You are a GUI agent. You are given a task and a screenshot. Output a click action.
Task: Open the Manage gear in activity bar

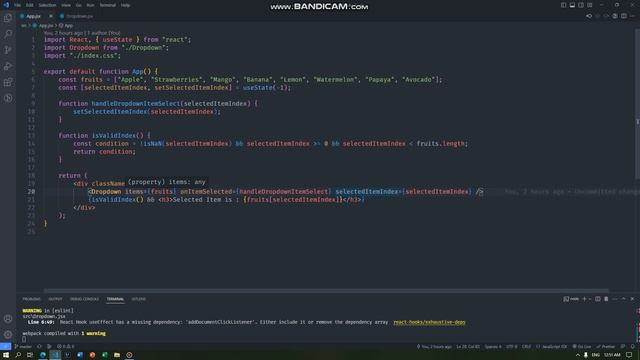(8, 335)
